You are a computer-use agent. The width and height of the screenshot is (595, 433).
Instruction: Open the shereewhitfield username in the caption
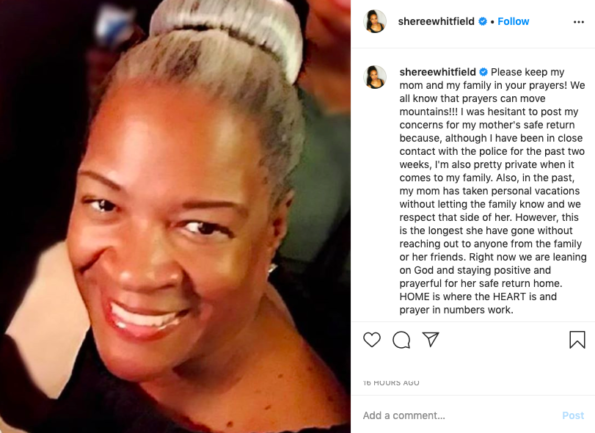click(438, 72)
